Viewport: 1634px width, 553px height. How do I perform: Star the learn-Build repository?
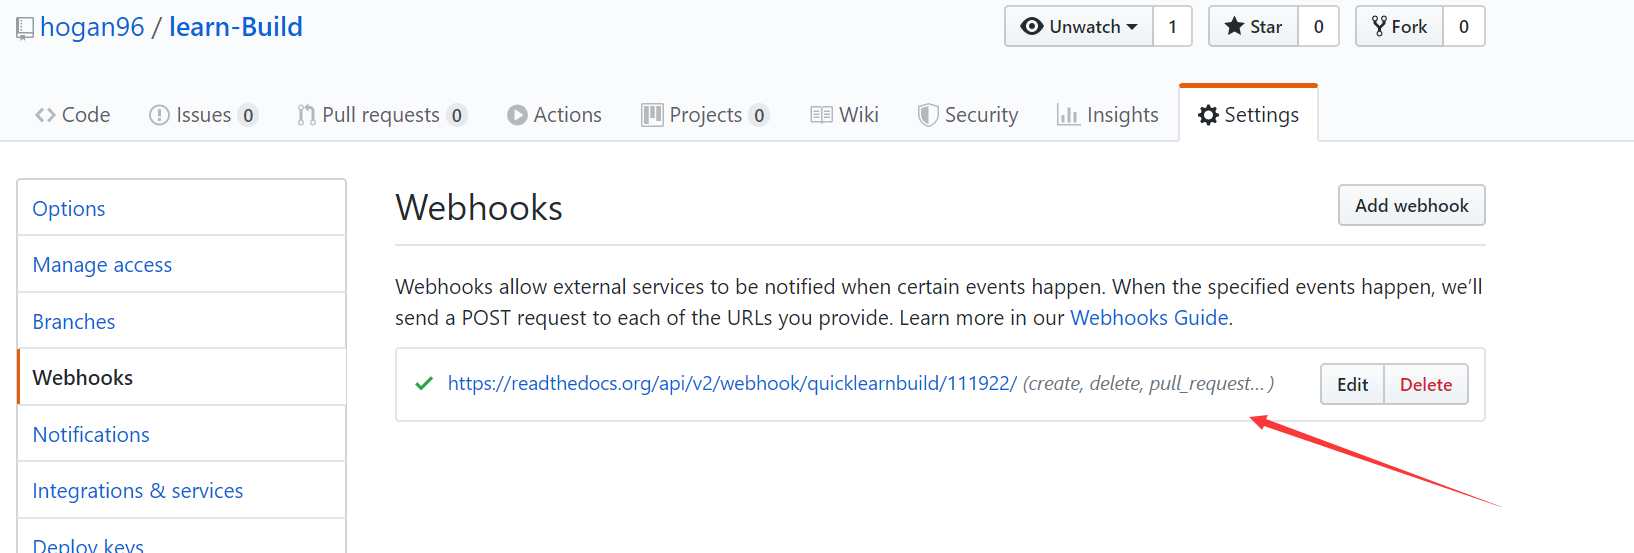1253,27
